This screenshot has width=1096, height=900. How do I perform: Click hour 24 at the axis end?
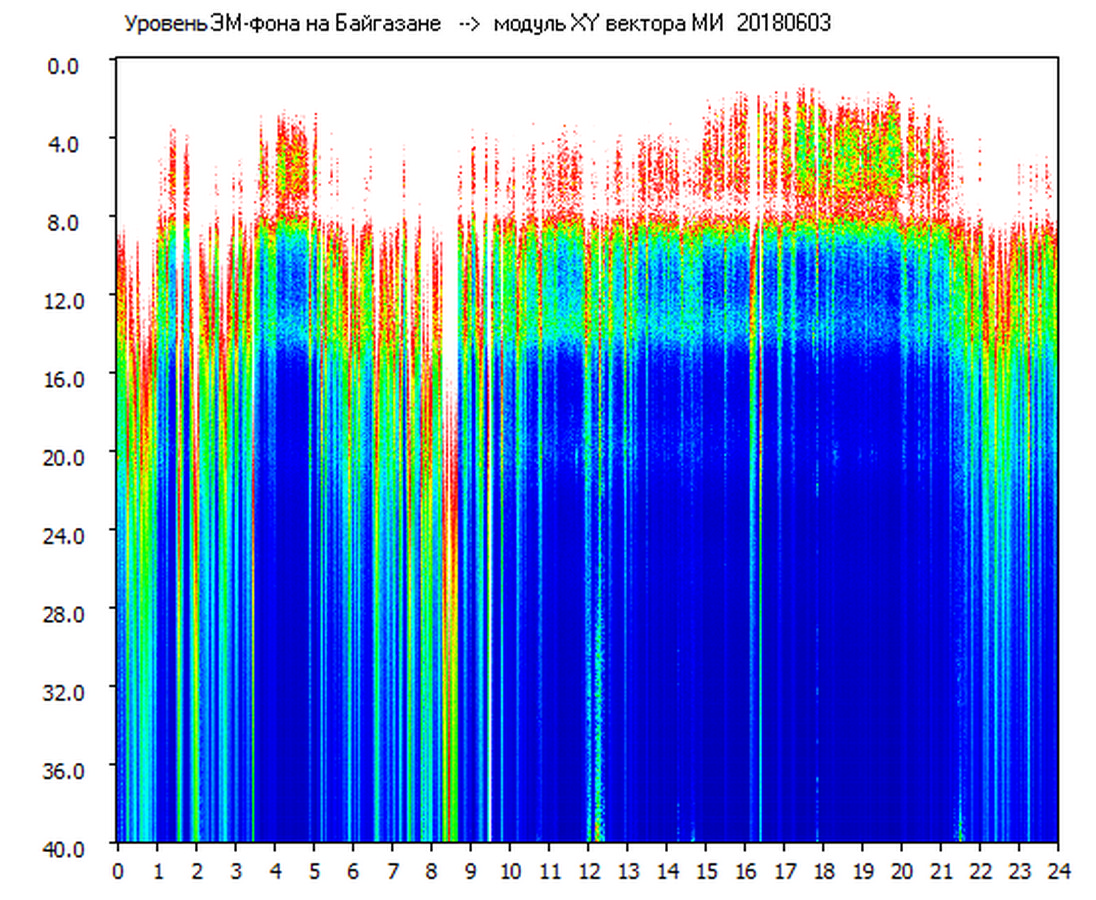coord(1058,871)
